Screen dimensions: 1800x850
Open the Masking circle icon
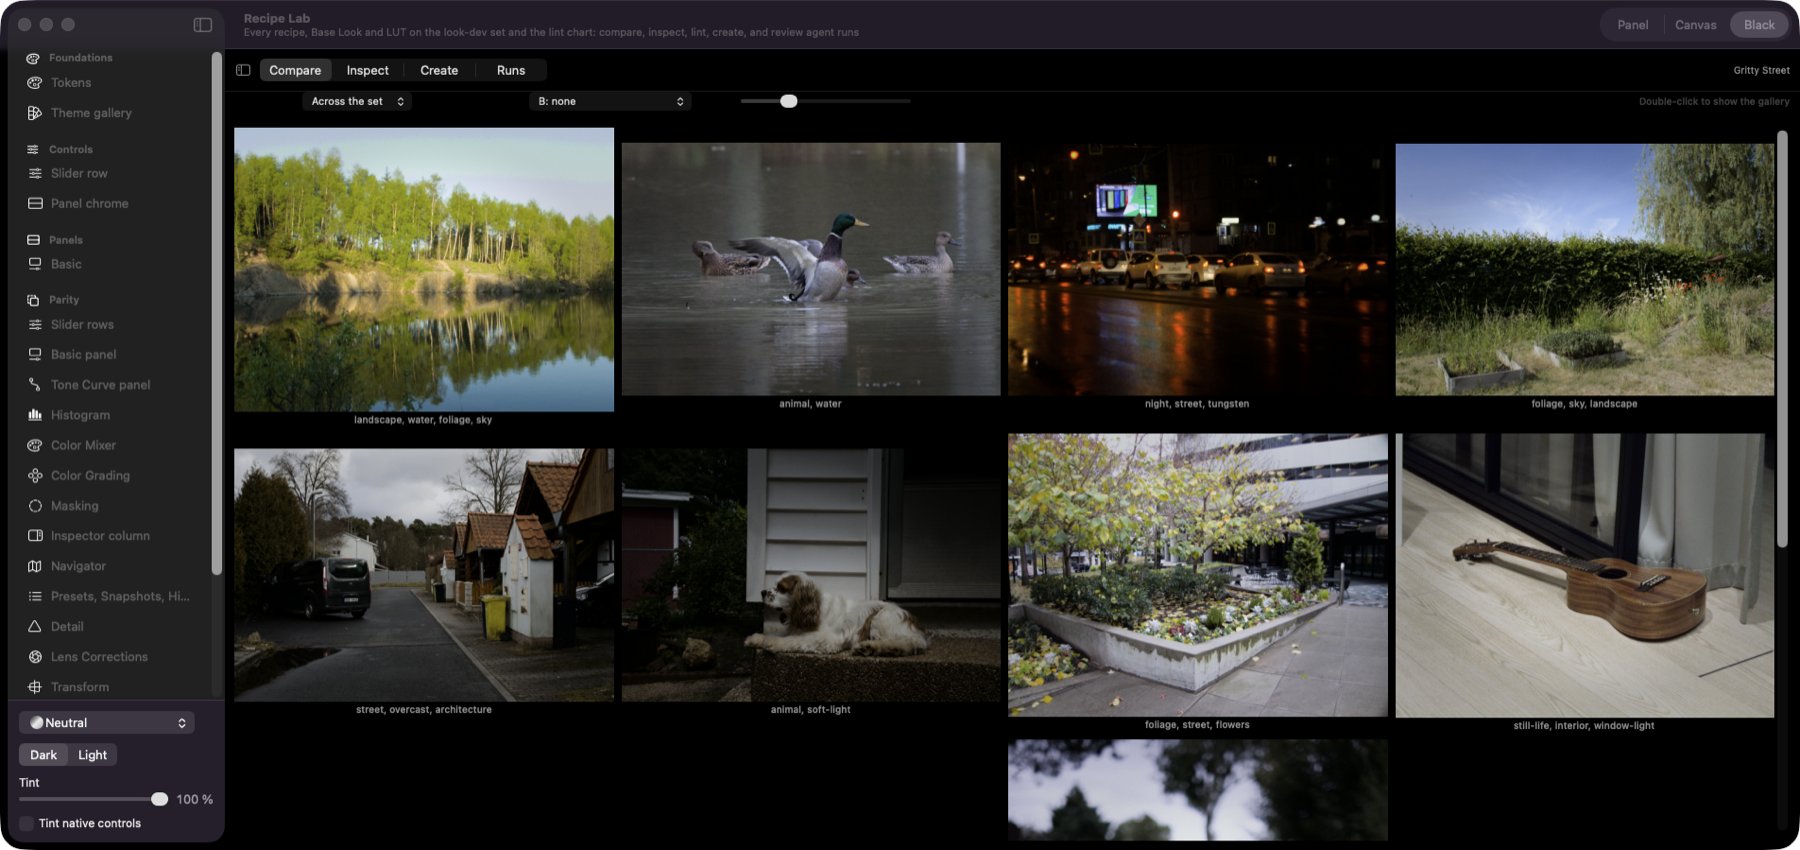pyautogui.click(x=35, y=506)
